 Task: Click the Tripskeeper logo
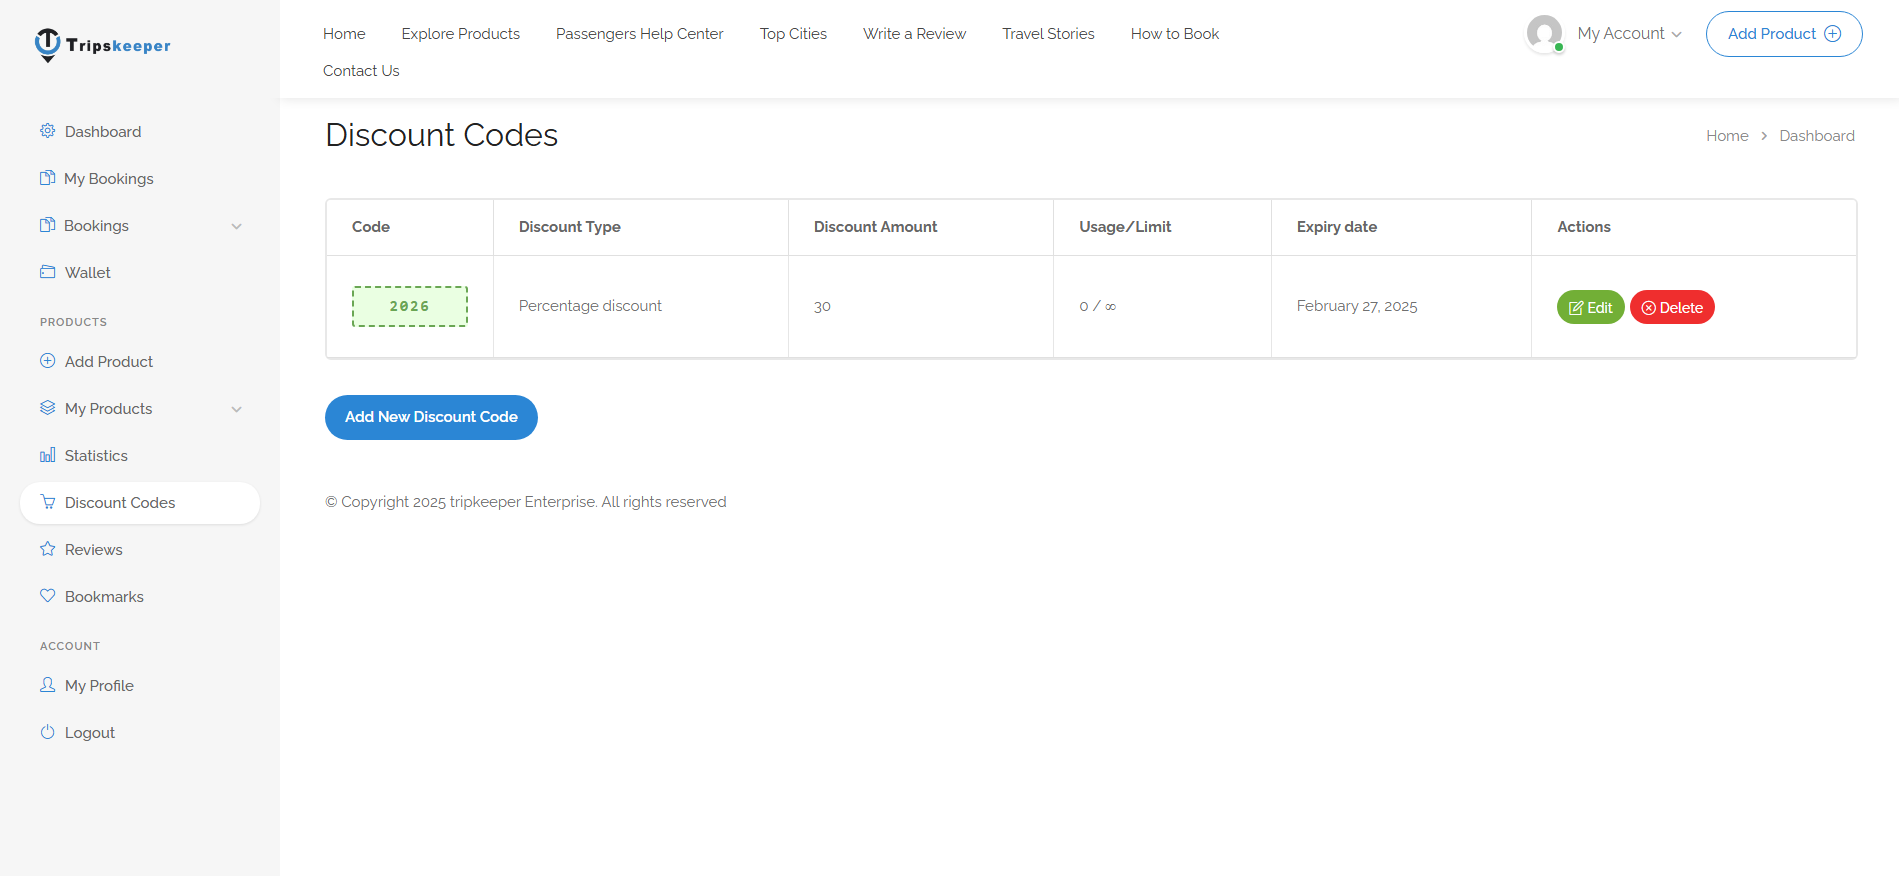tap(103, 45)
